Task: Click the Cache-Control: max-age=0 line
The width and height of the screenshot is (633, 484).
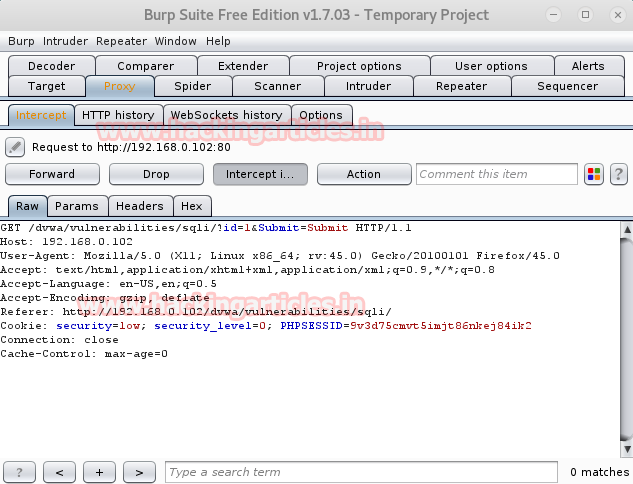Action: click(x=84, y=354)
